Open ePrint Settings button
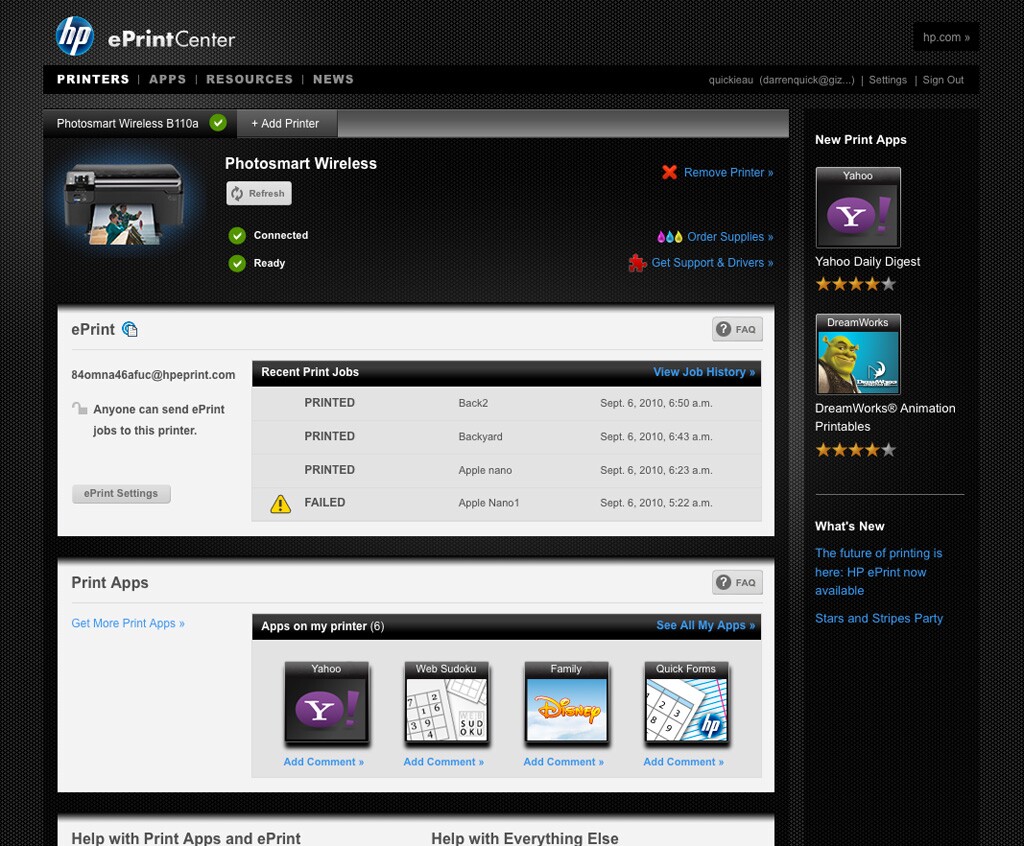Image resolution: width=1024 pixels, height=846 pixels. tap(121, 493)
